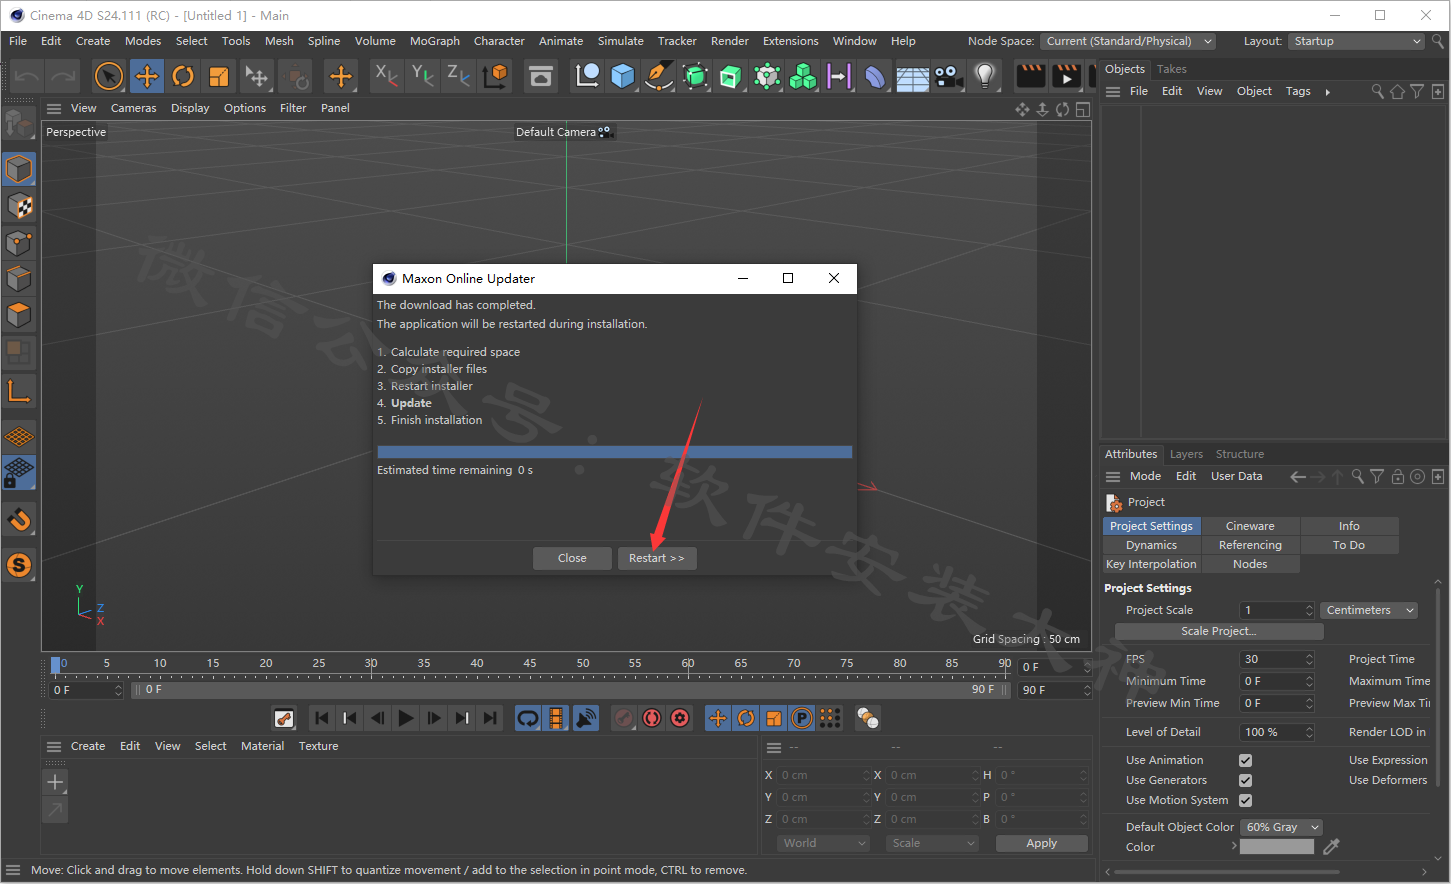Switch to the Layers tab

pos(1186,454)
